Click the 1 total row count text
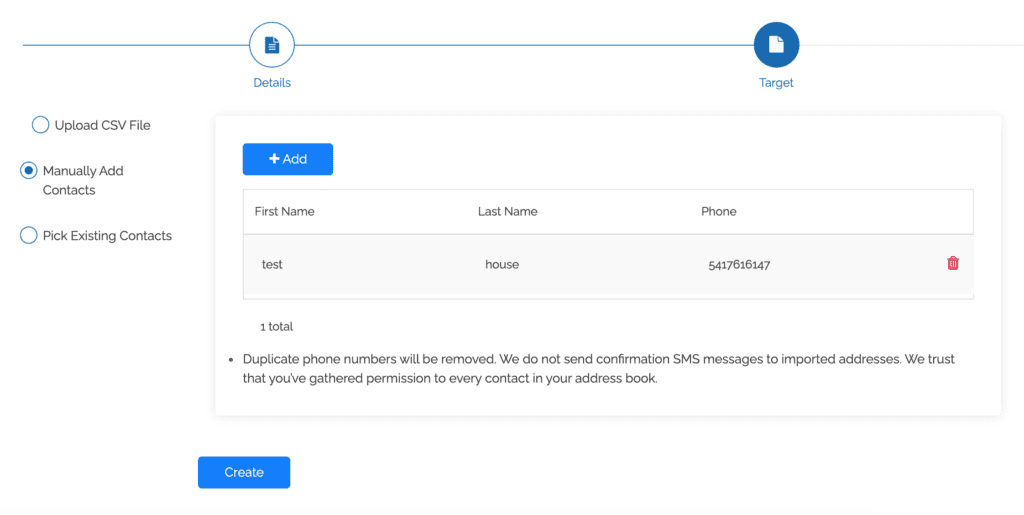Image resolution: width=1024 pixels, height=515 pixels. (x=276, y=327)
